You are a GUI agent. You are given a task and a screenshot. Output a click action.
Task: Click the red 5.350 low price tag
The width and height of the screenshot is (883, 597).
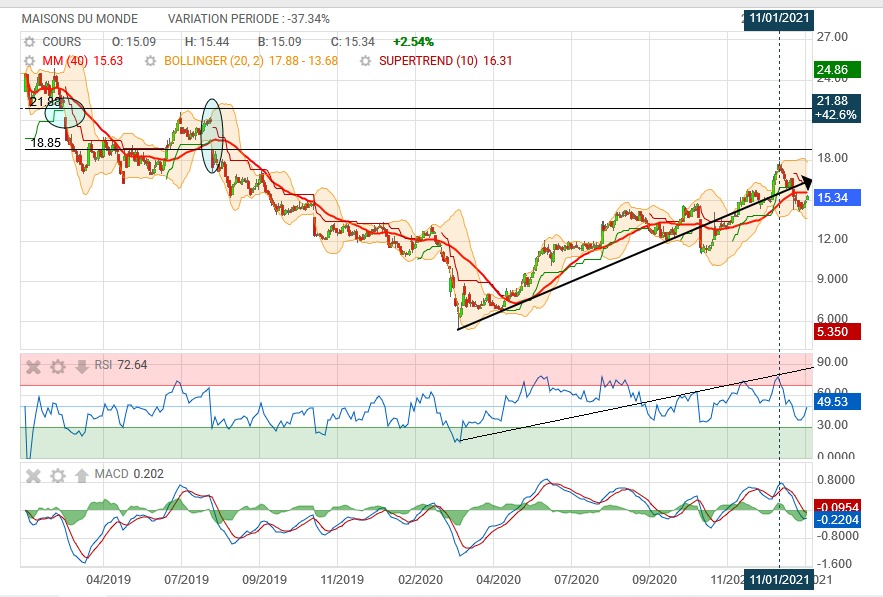(x=833, y=332)
